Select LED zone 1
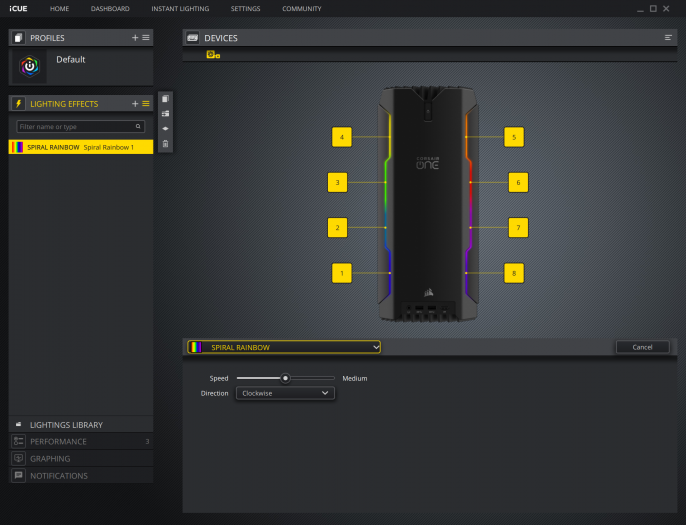The image size is (686, 525). click(342, 273)
